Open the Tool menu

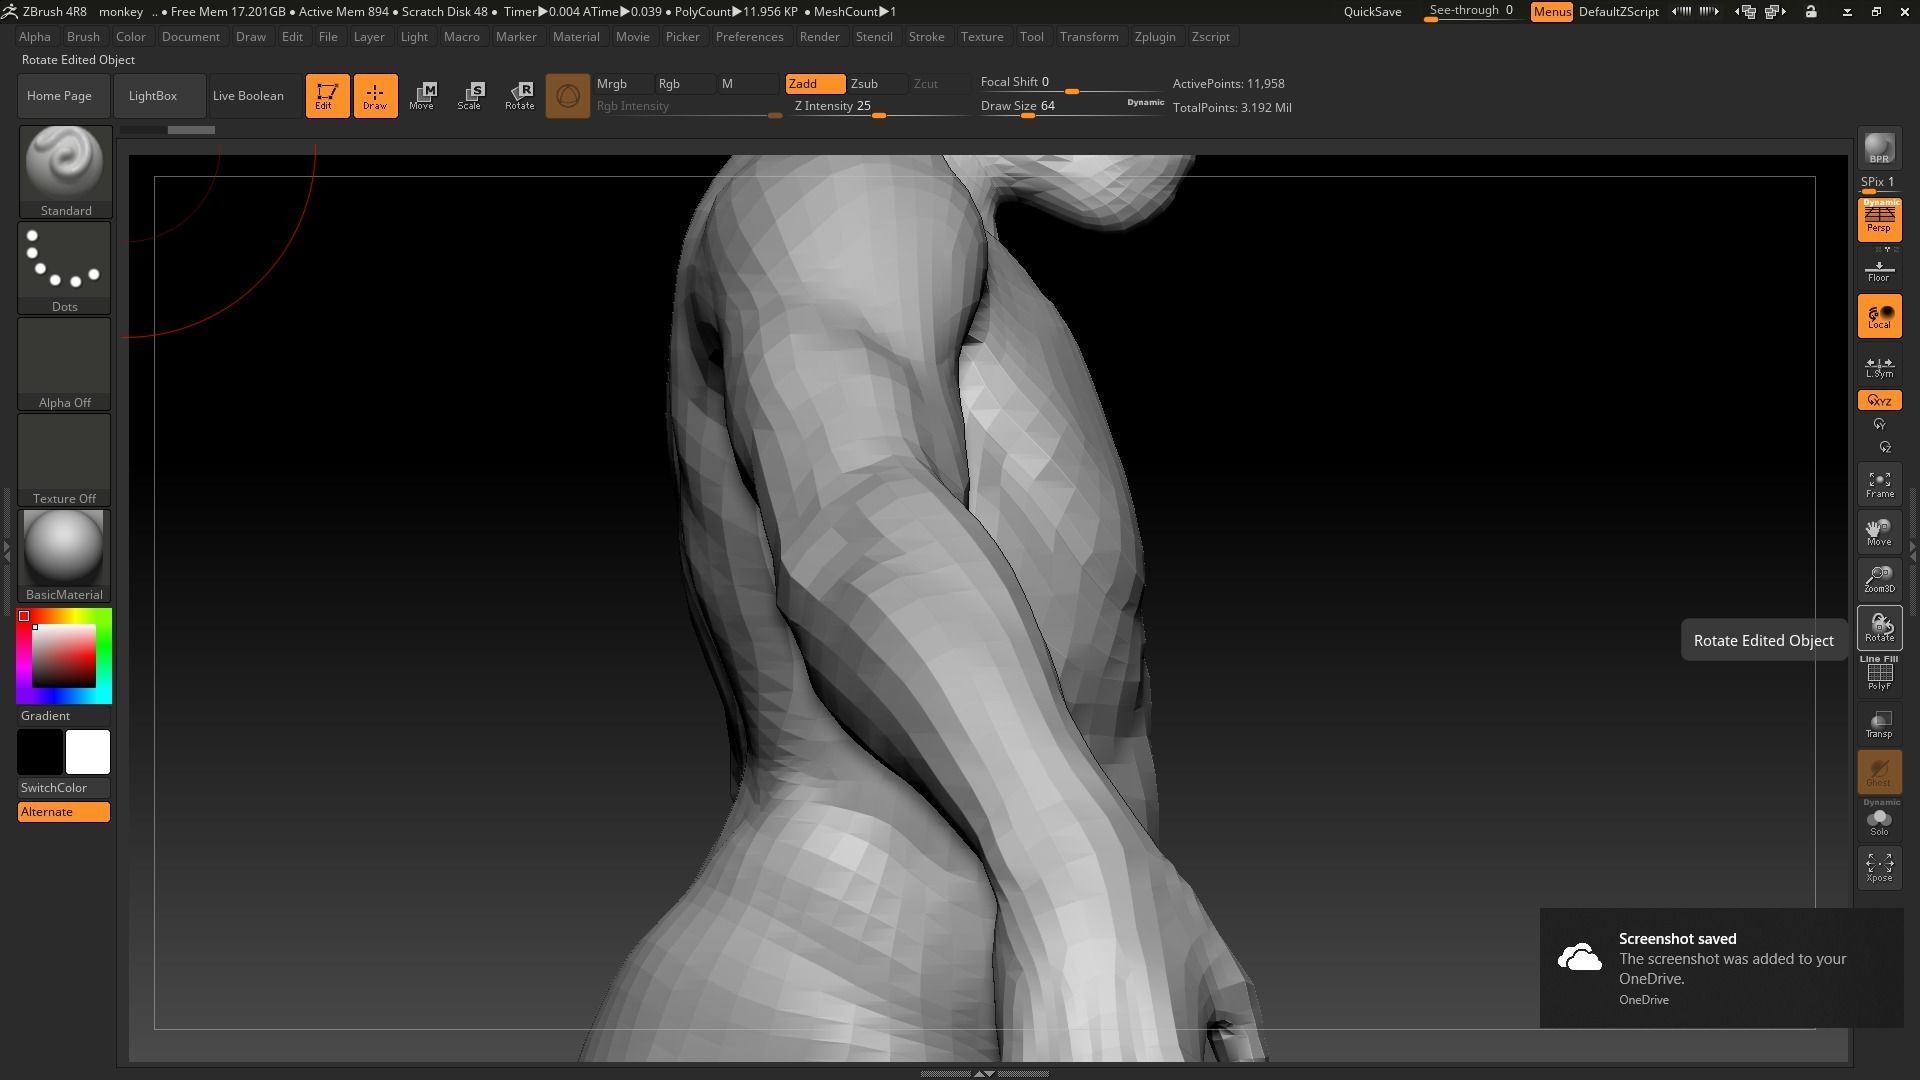[x=1032, y=37]
